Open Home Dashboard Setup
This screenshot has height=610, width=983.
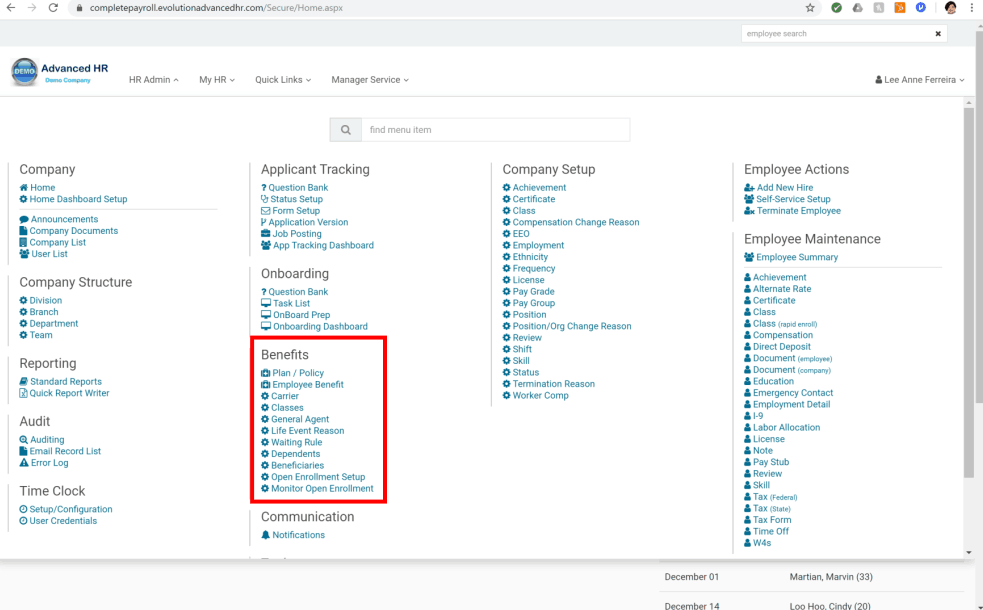[x=78, y=199]
